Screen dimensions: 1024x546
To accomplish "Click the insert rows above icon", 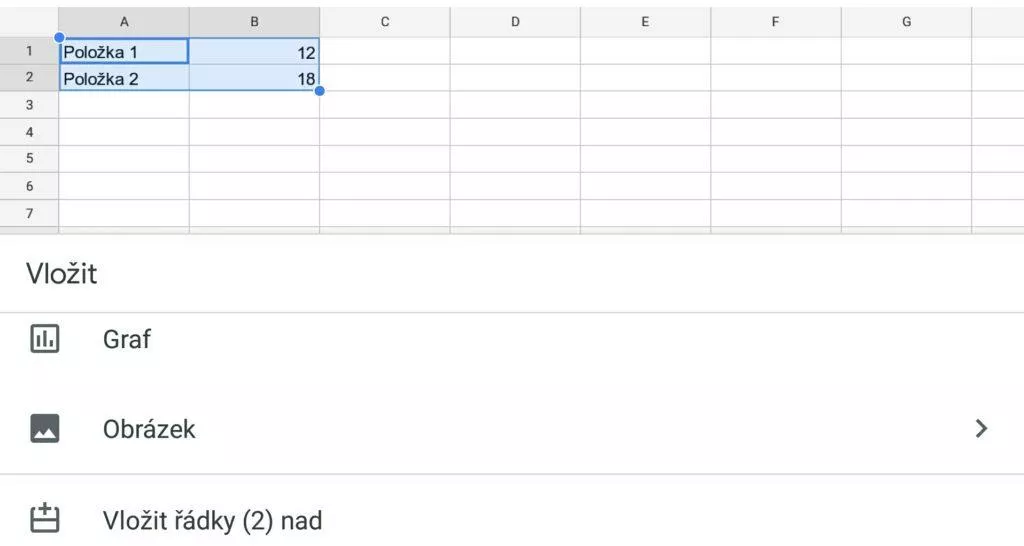I will [x=45, y=519].
